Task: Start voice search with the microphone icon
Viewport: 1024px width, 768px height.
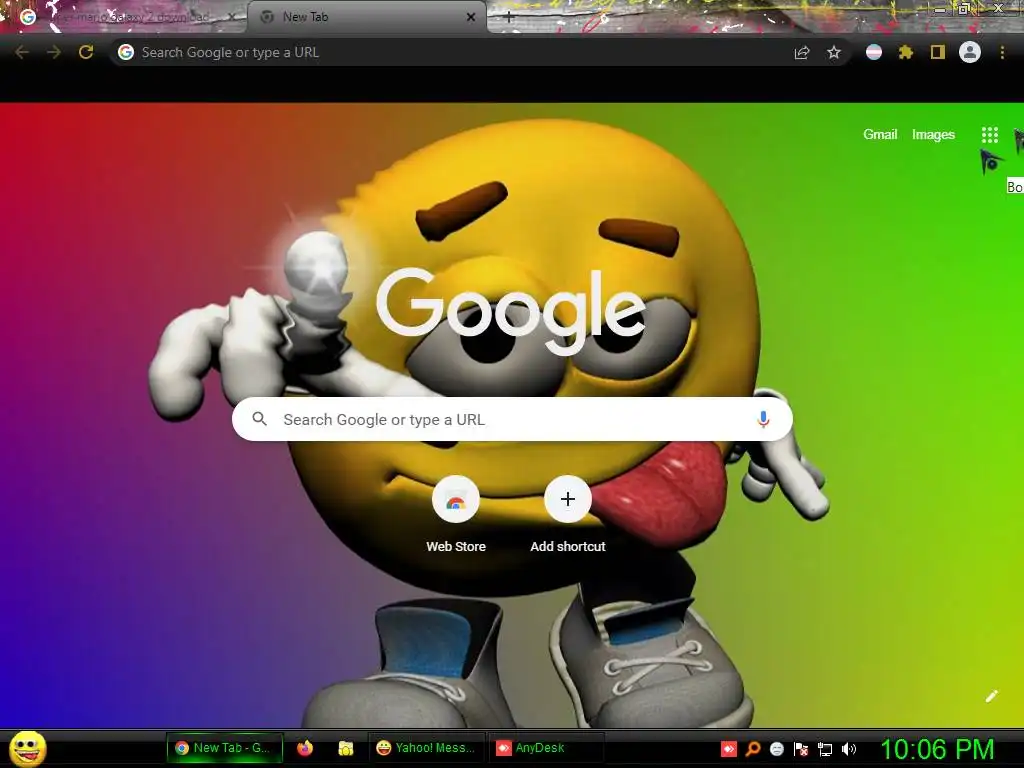Action: (x=763, y=419)
